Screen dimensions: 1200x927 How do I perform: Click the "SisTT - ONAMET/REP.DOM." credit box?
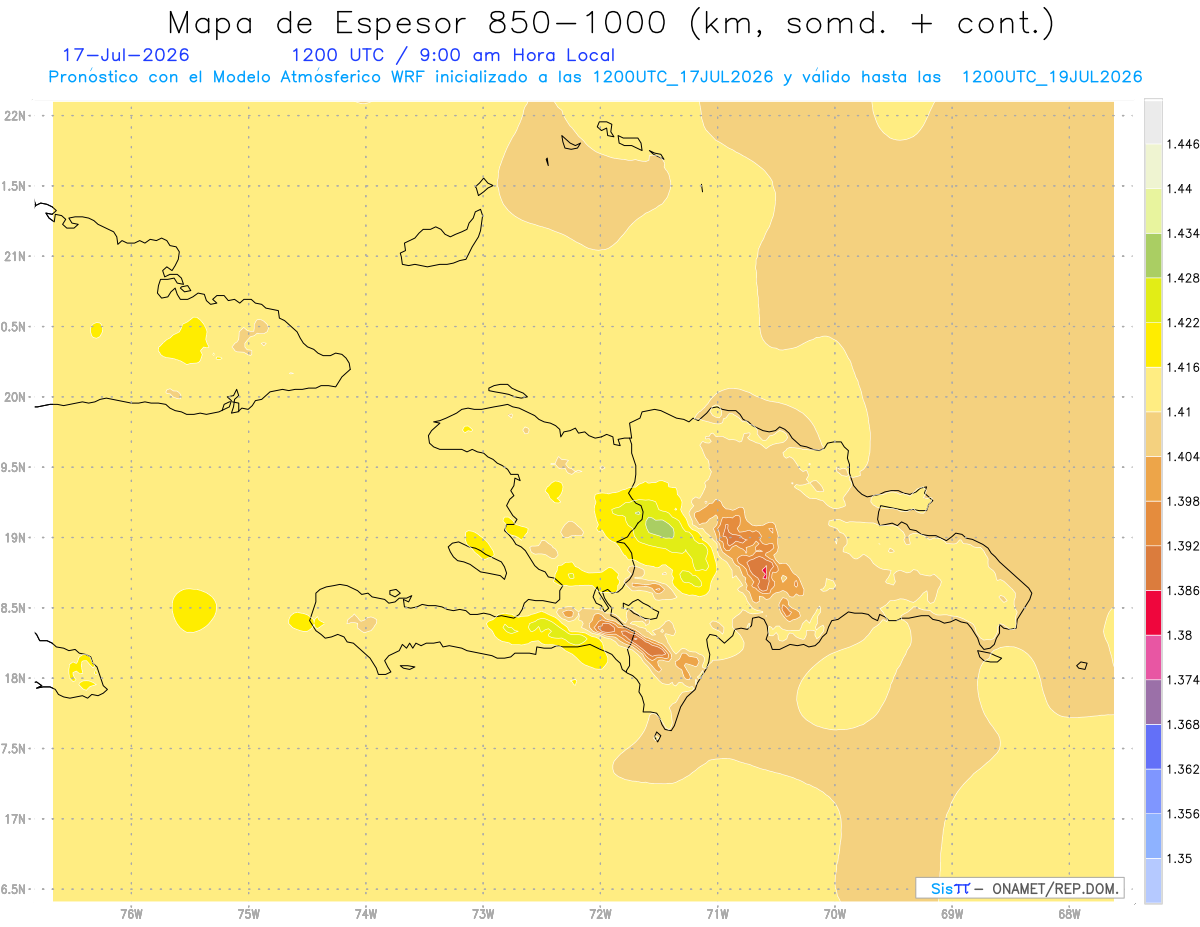[1020, 888]
